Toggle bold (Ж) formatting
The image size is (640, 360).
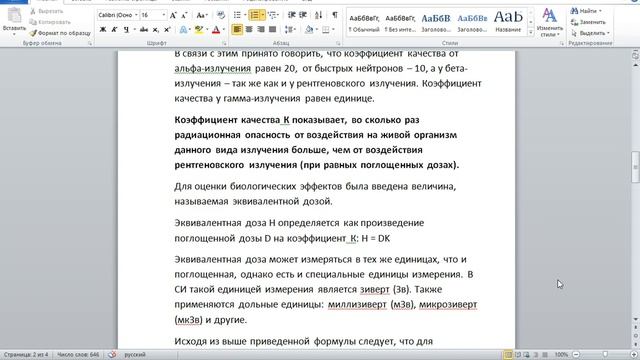click(x=103, y=29)
